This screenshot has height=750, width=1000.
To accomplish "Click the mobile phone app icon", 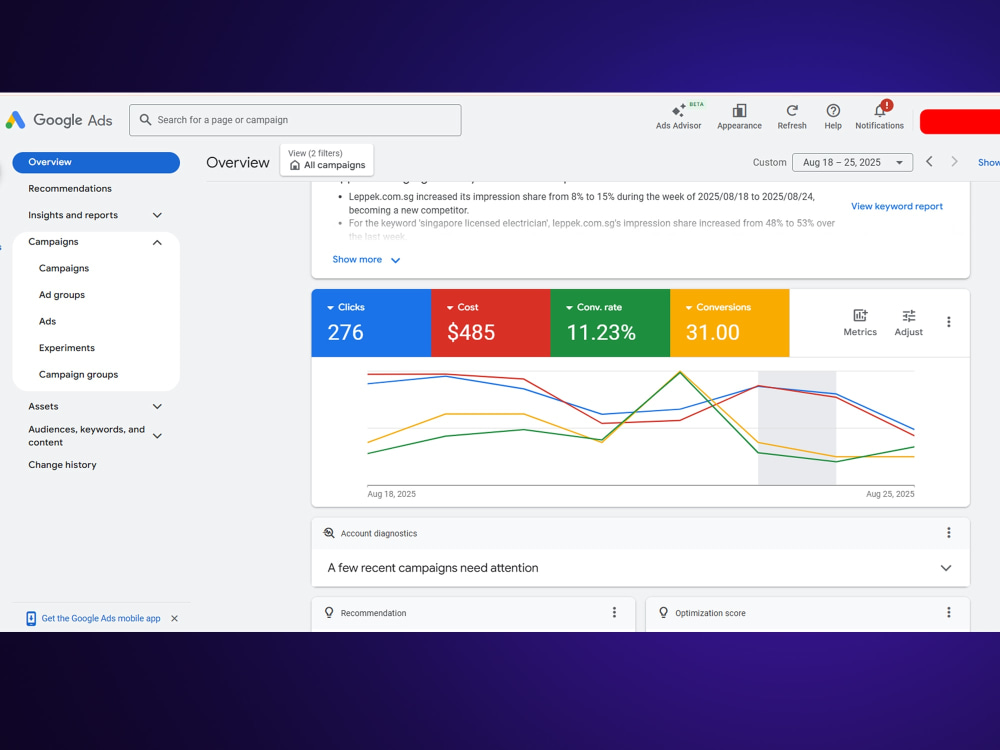I will pos(31,618).
